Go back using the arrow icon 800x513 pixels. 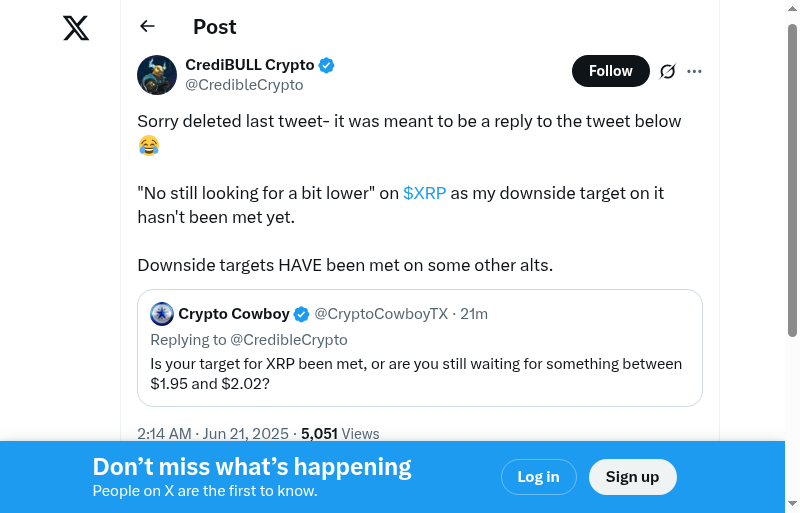(x=148, y=27)
